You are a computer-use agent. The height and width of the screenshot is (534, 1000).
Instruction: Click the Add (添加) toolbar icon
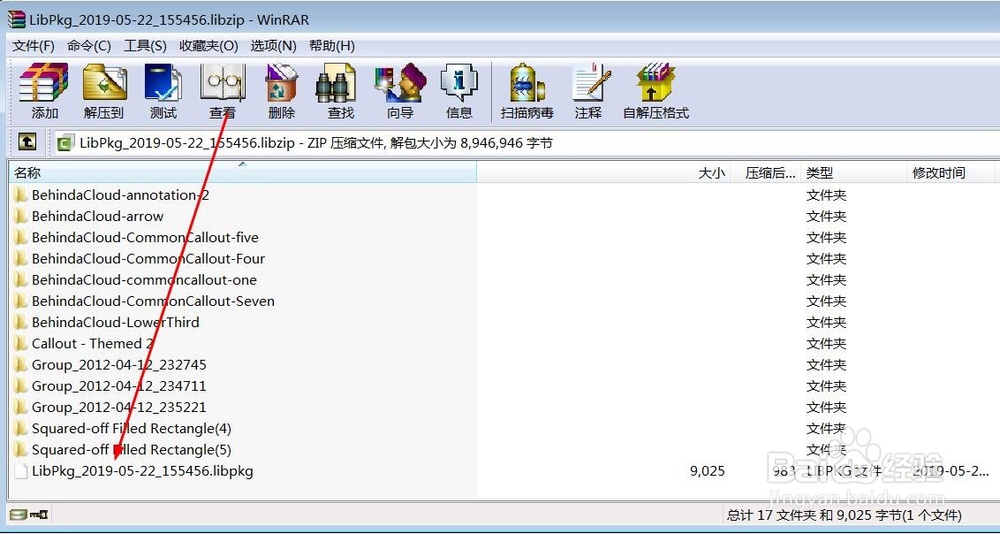pos(44,82)
